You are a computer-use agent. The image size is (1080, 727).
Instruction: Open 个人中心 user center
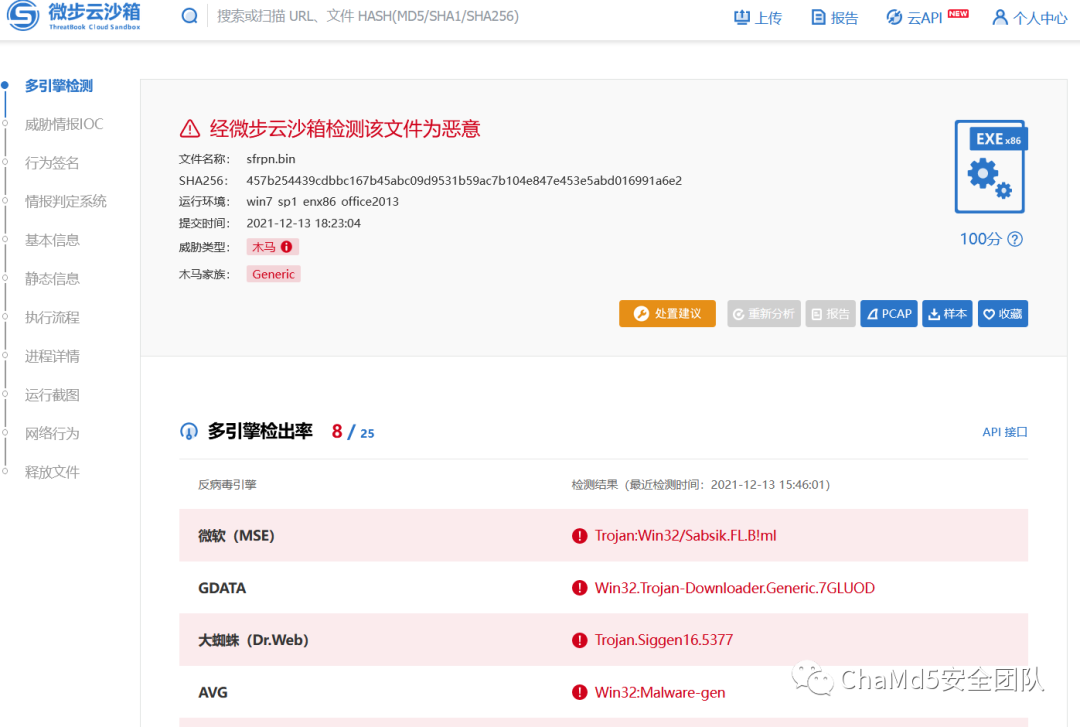(x=1030, y=17)
